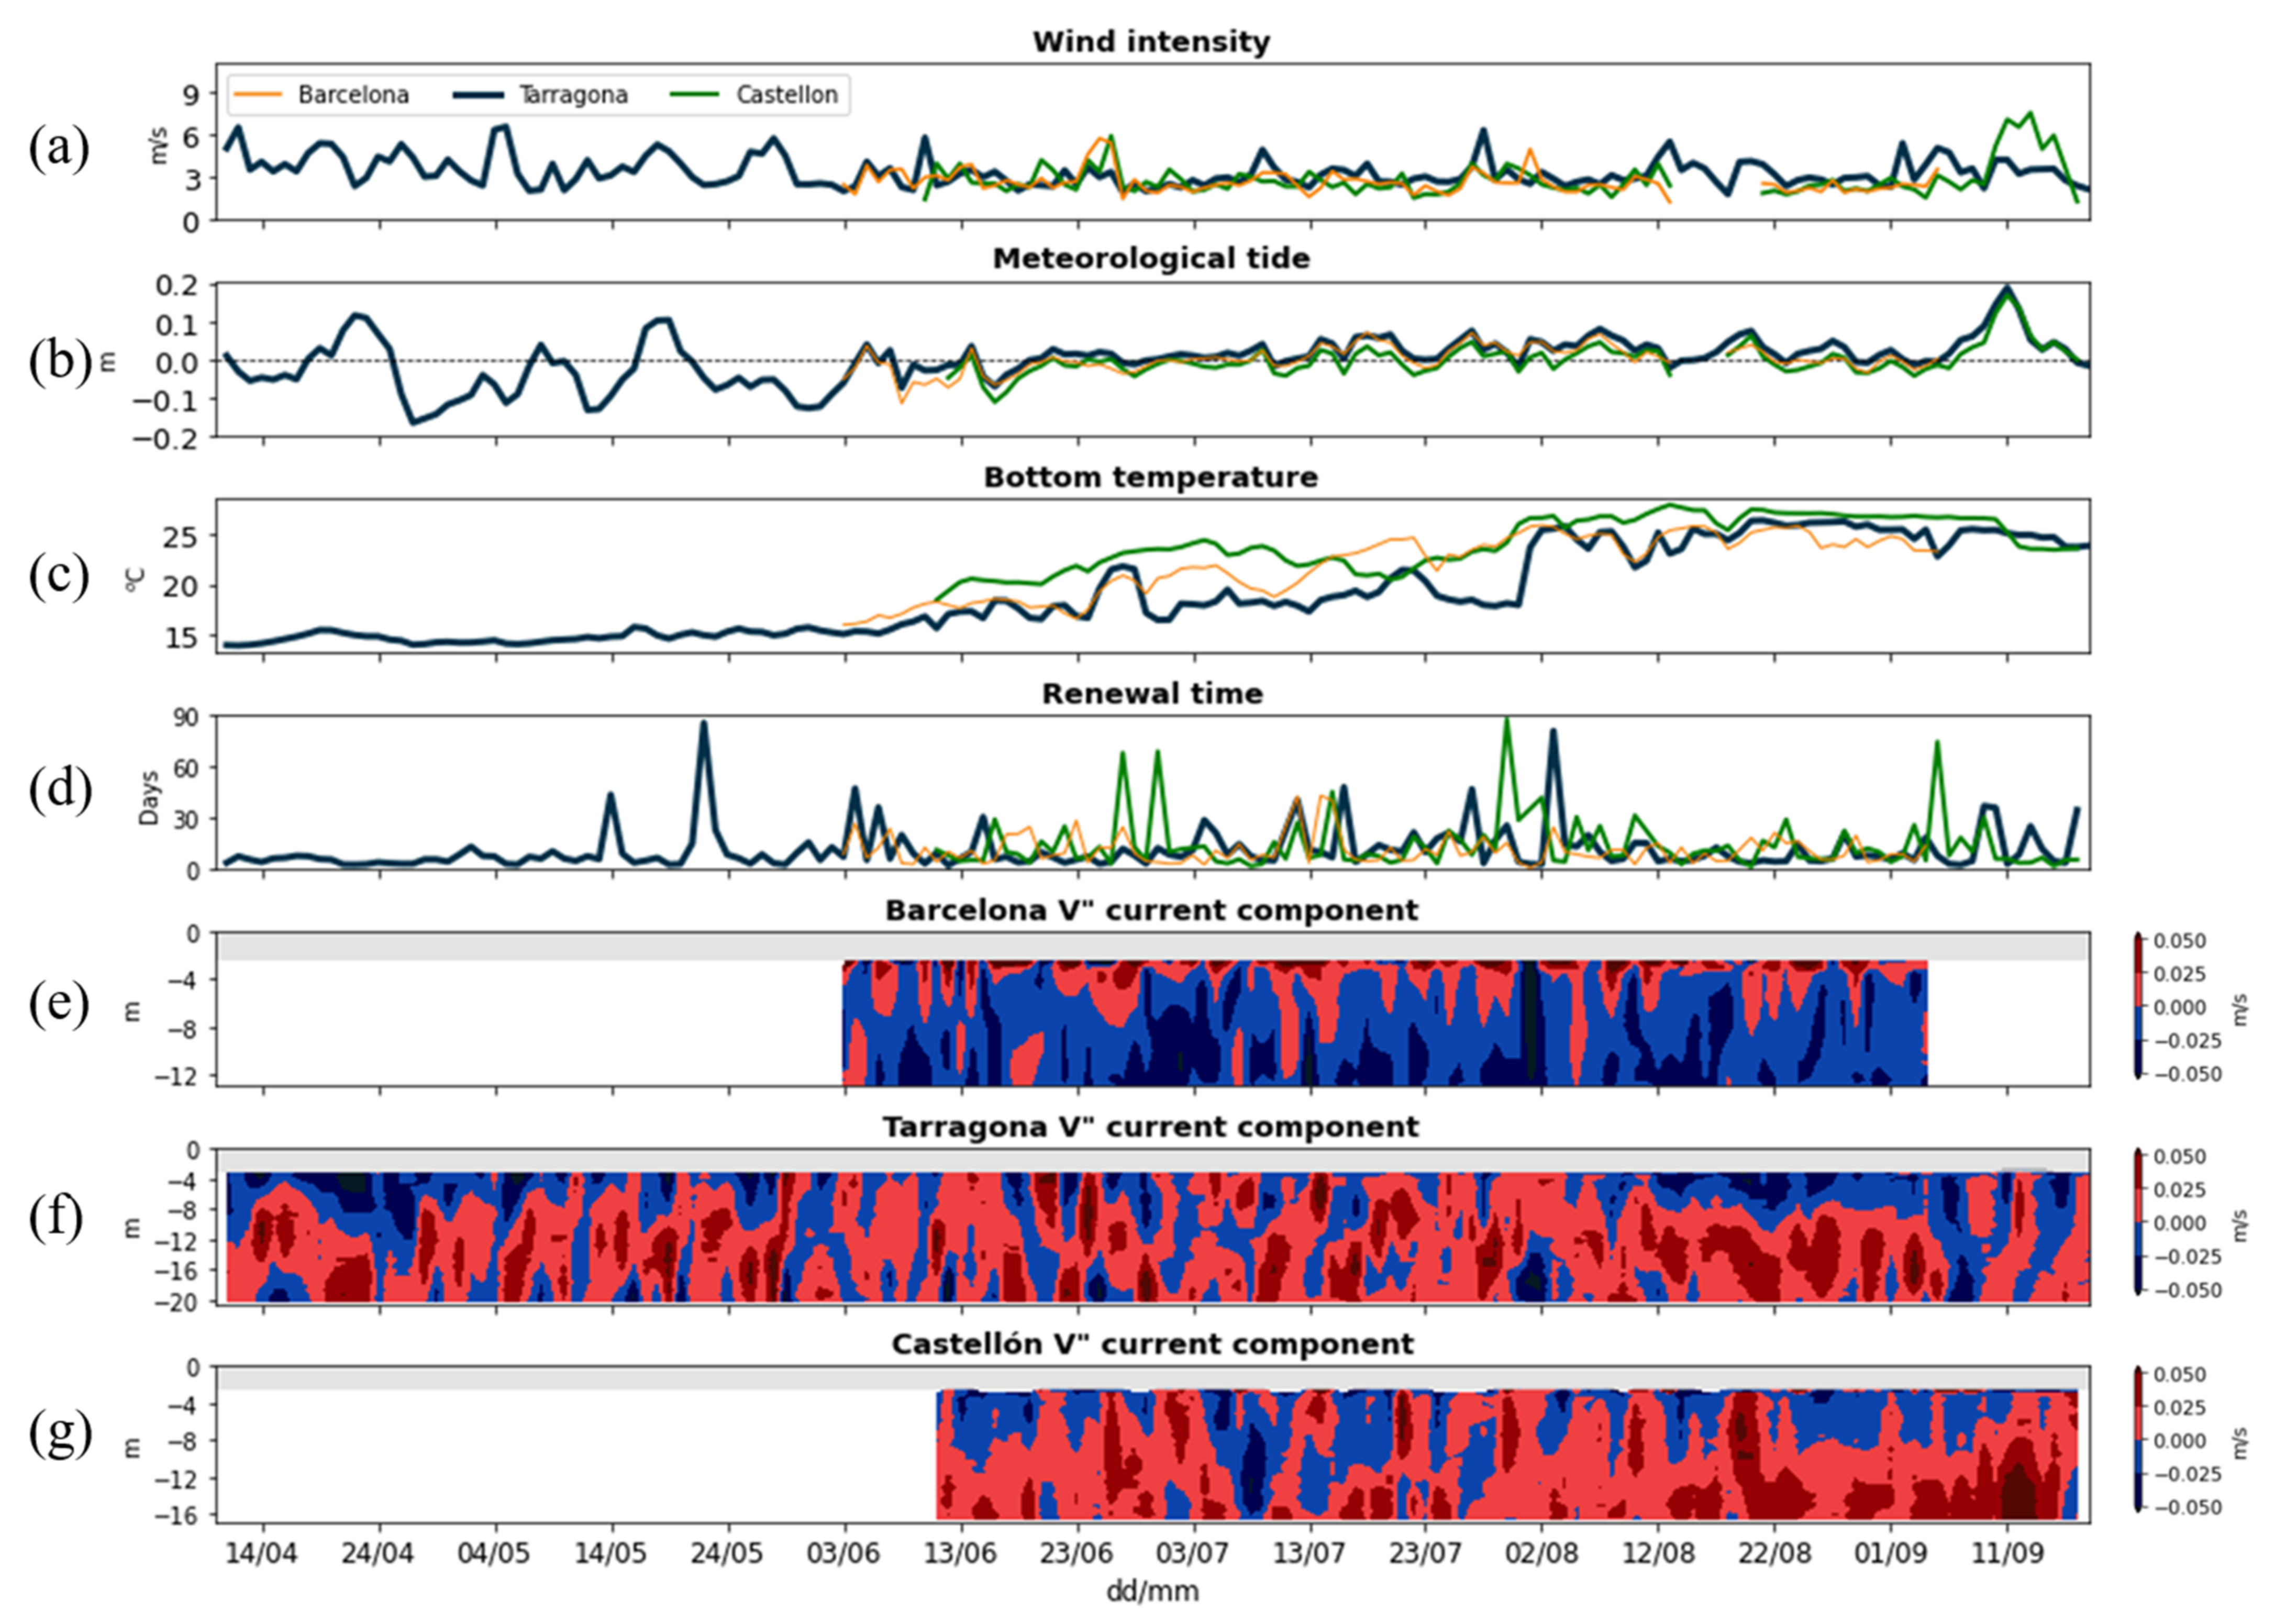Click the Wind intensity plot title
The height and width of the screenshot is (1624, 2275).
[1151, 42]
